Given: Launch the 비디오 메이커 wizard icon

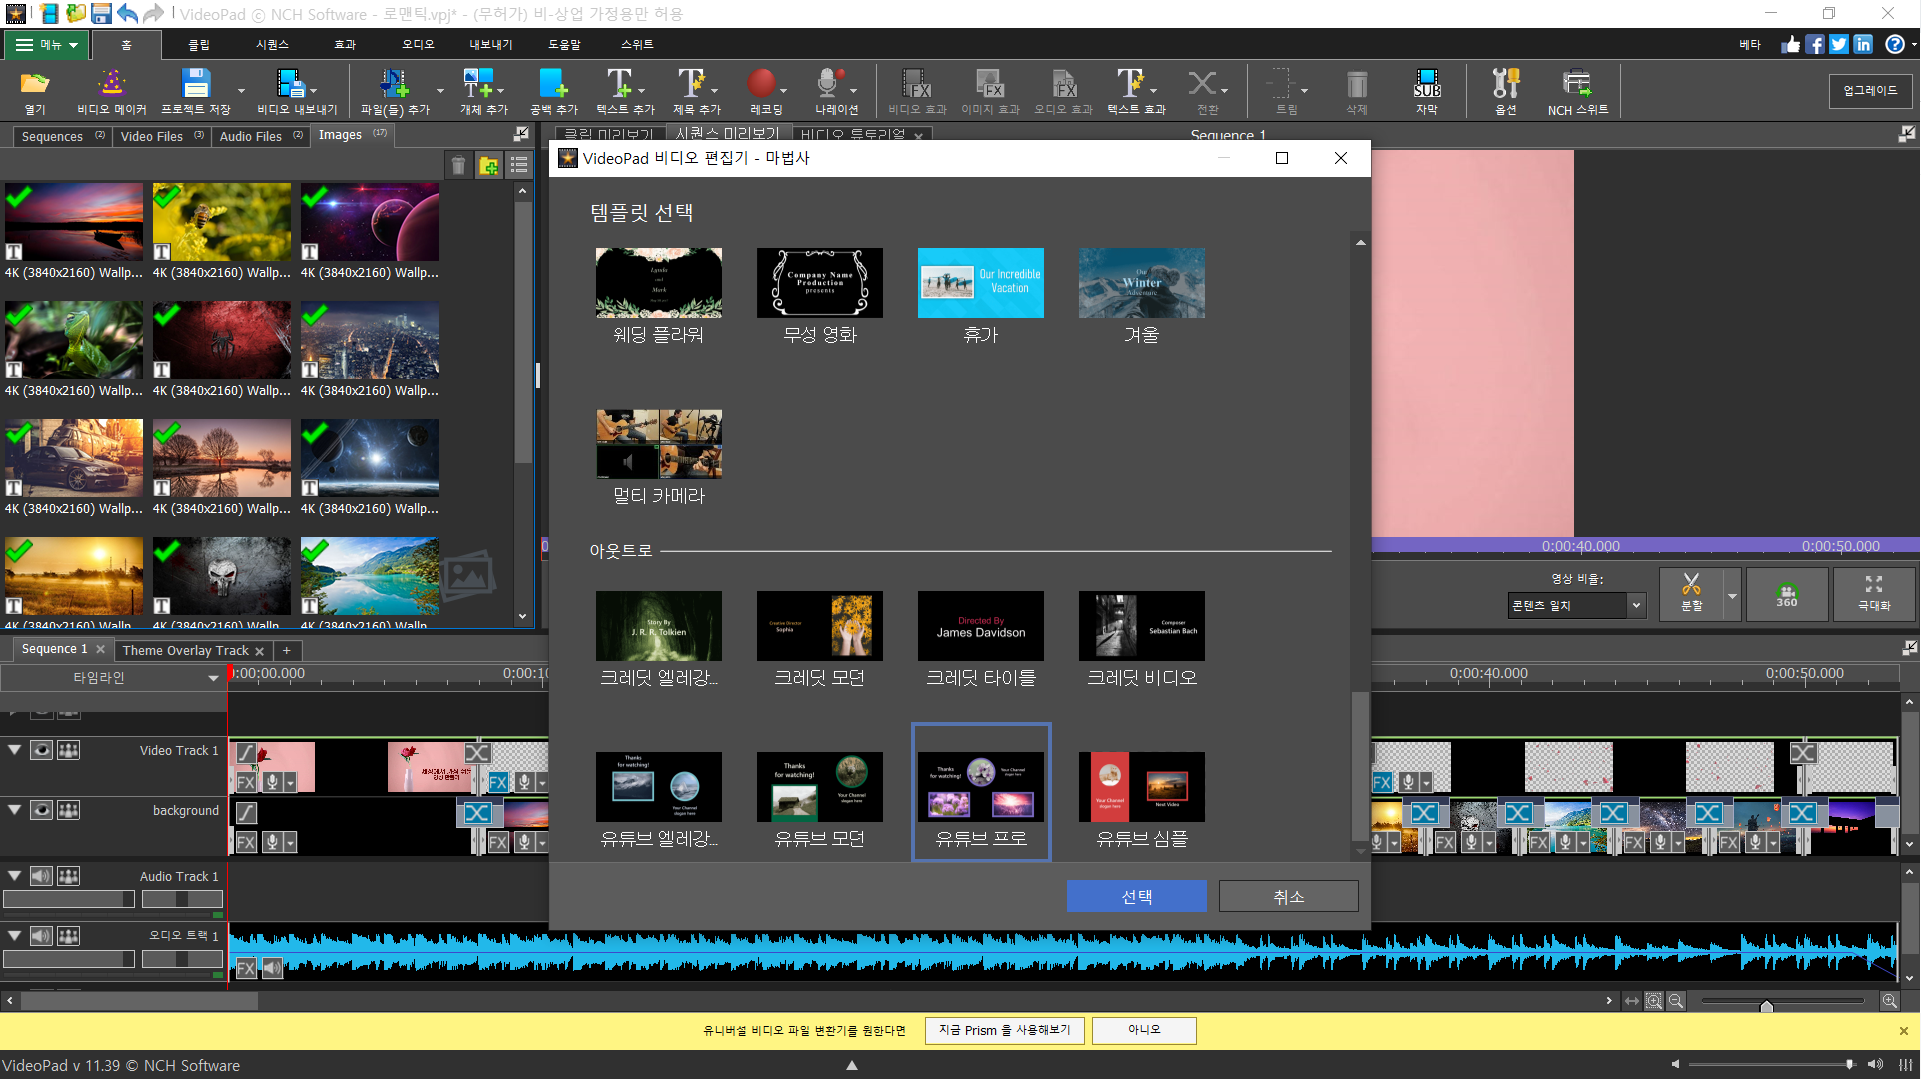Looking at the screenshot, I should point(112,92).
